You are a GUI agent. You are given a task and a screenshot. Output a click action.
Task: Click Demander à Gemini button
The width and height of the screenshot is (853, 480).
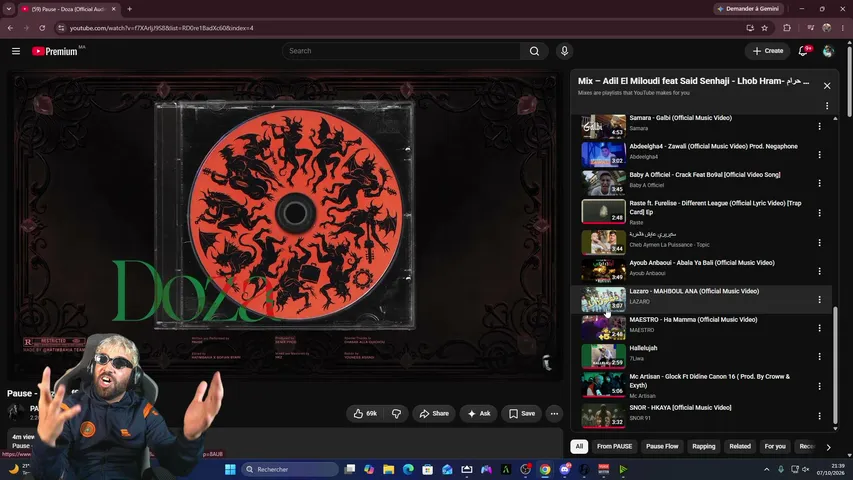(749, 9)
